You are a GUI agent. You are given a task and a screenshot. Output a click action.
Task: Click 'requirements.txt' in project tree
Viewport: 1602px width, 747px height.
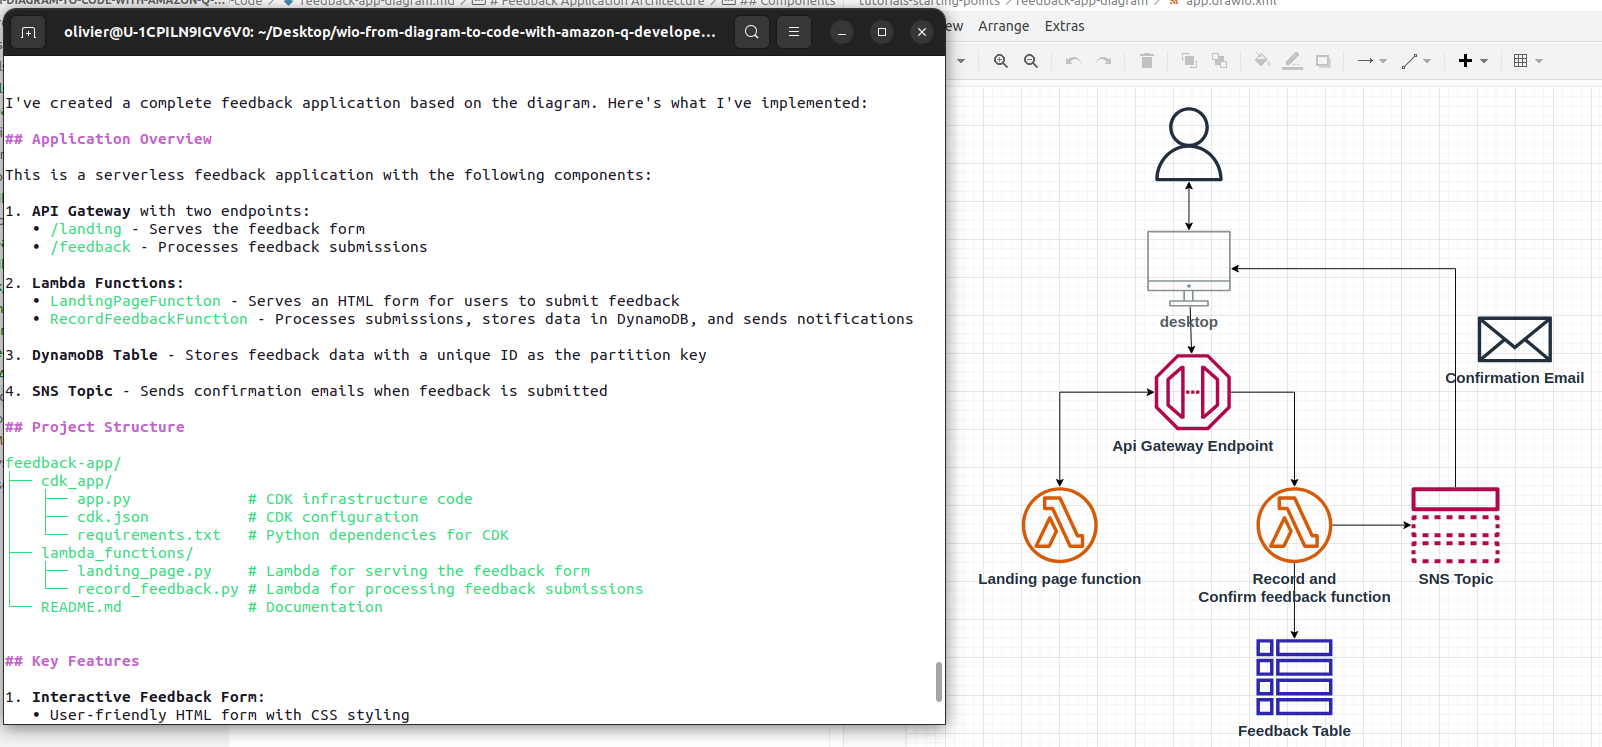[149, 535]
